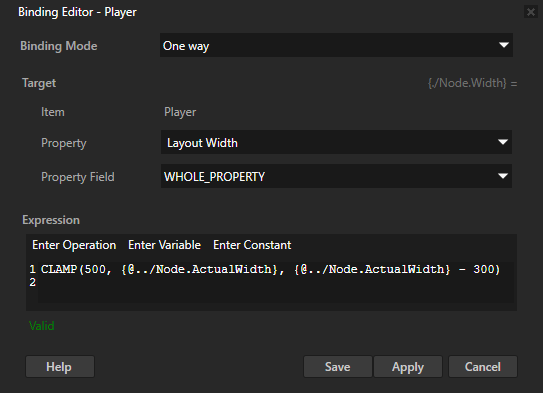Click the Valid status text
Image resolution: width=543 pixels, height=393 pixels.
pos(42,326)
